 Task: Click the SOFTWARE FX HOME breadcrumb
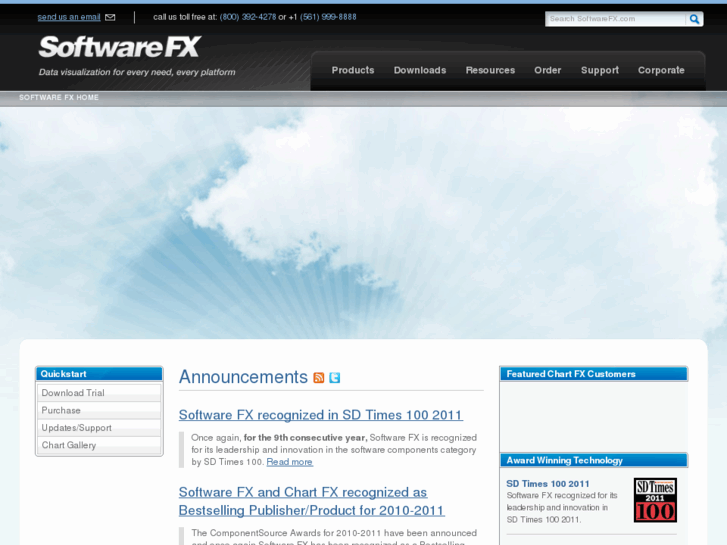(59, 97)
